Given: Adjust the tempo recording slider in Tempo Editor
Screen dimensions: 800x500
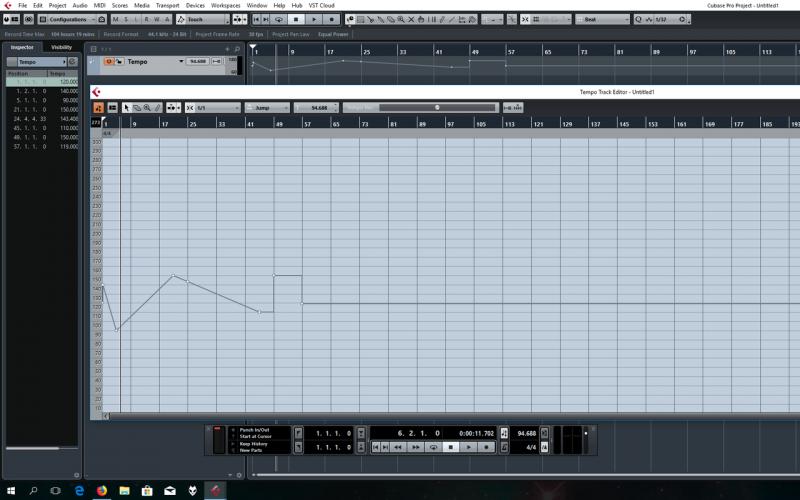Looking at the screenshot, I should click(x=437, y=108).
